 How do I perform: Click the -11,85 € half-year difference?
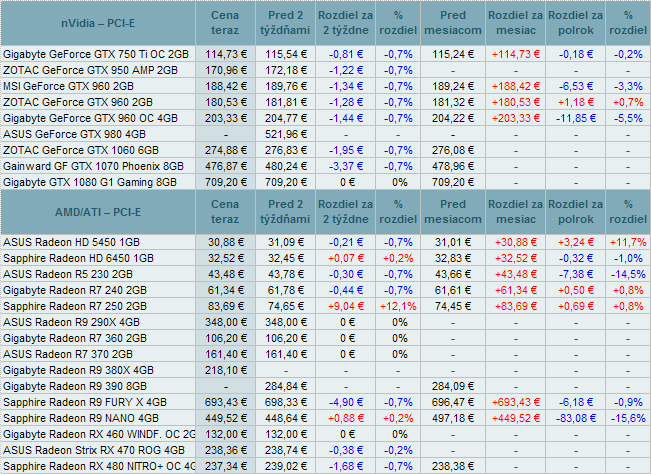[576, 118]
